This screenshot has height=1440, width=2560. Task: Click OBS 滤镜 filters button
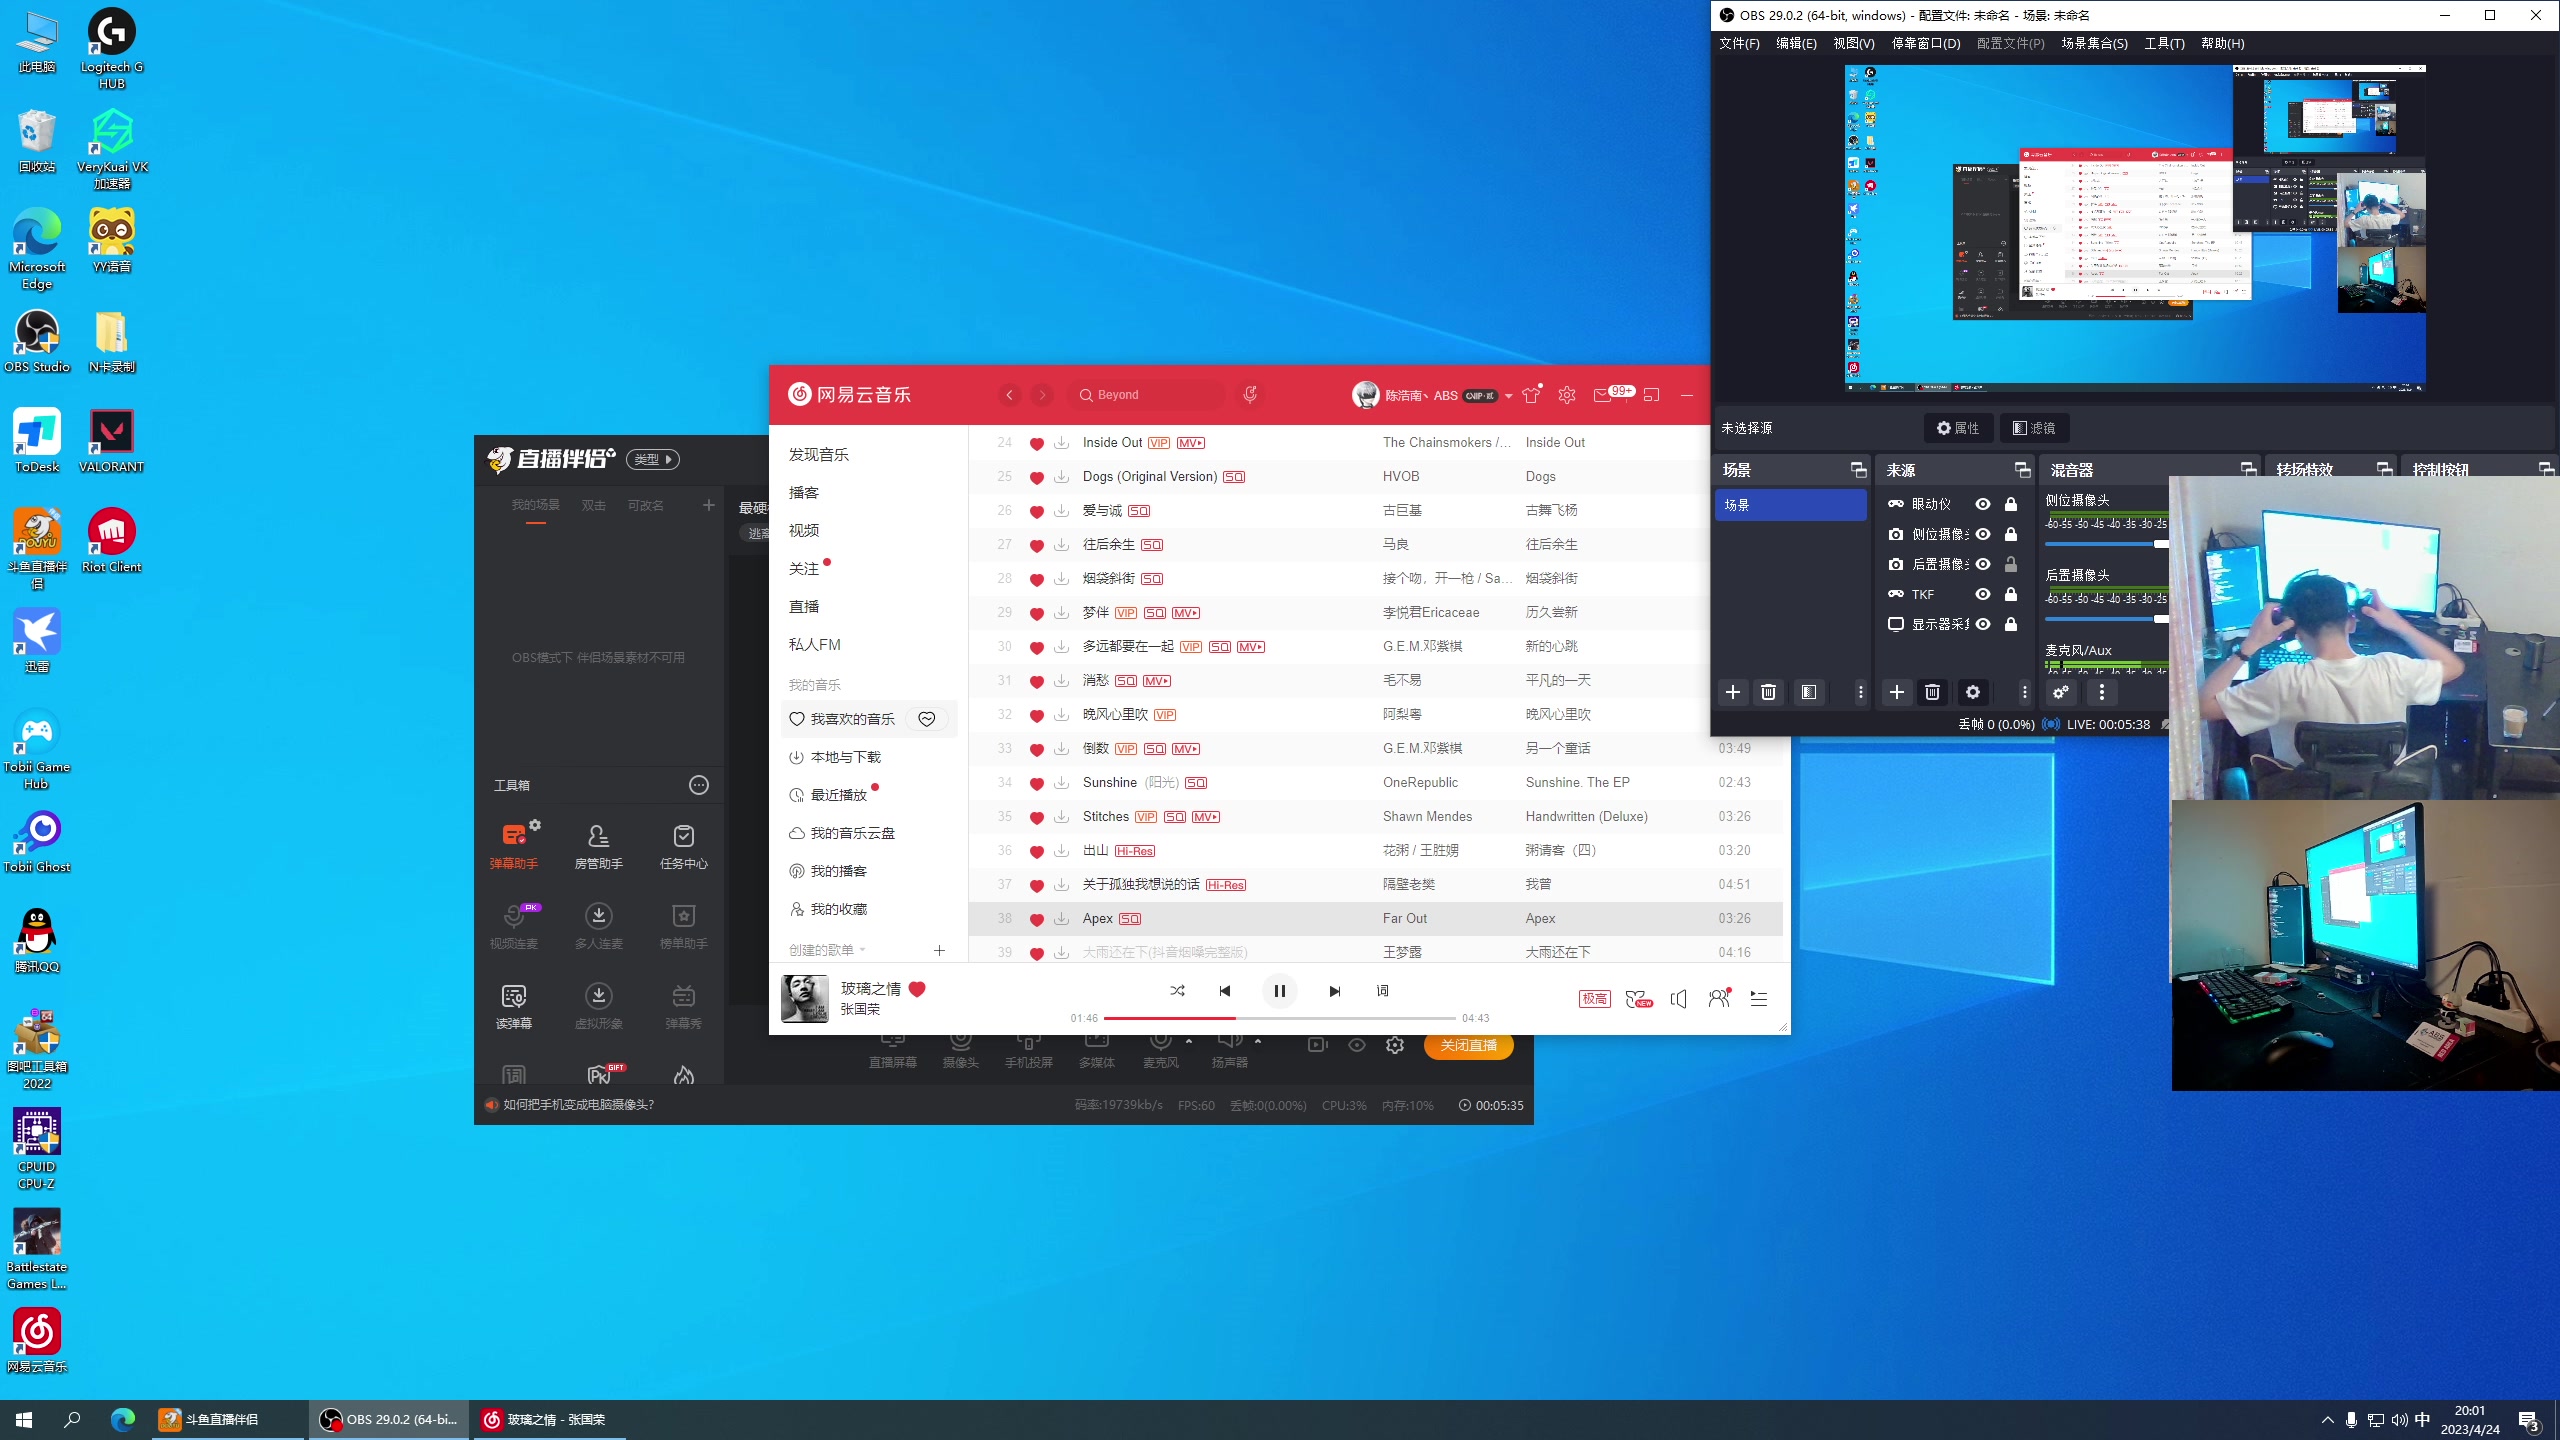tap(2034, 428)
